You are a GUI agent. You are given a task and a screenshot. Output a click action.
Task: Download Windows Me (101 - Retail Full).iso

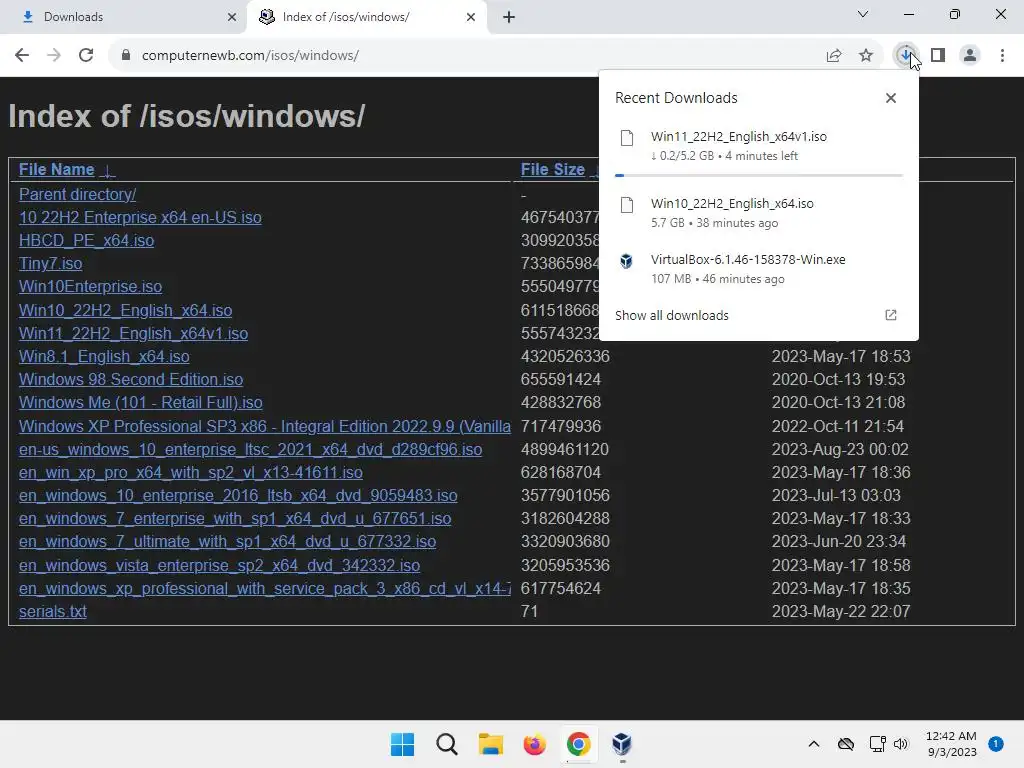(x=140, y=403)
